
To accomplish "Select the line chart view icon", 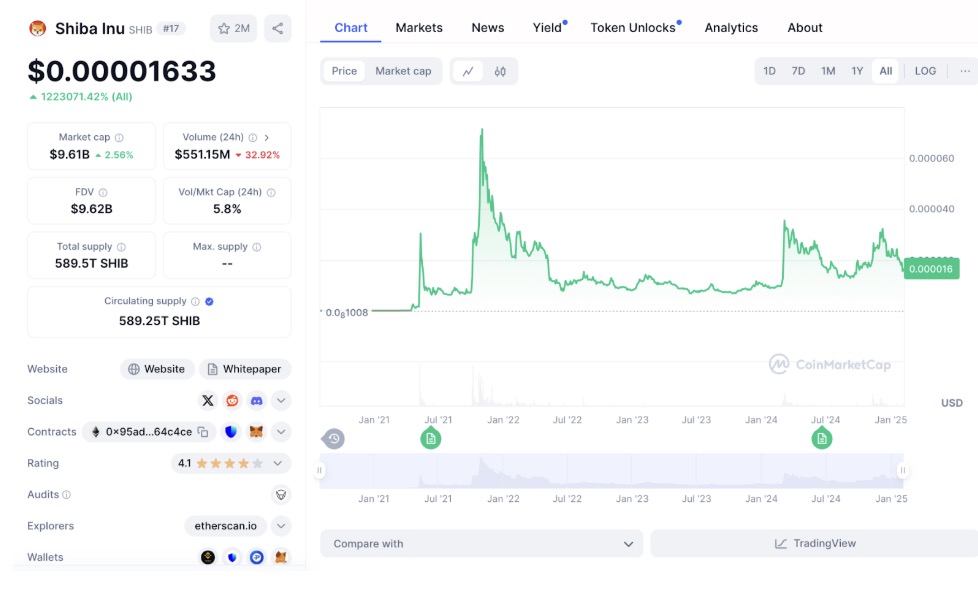I will coord(467,71).
